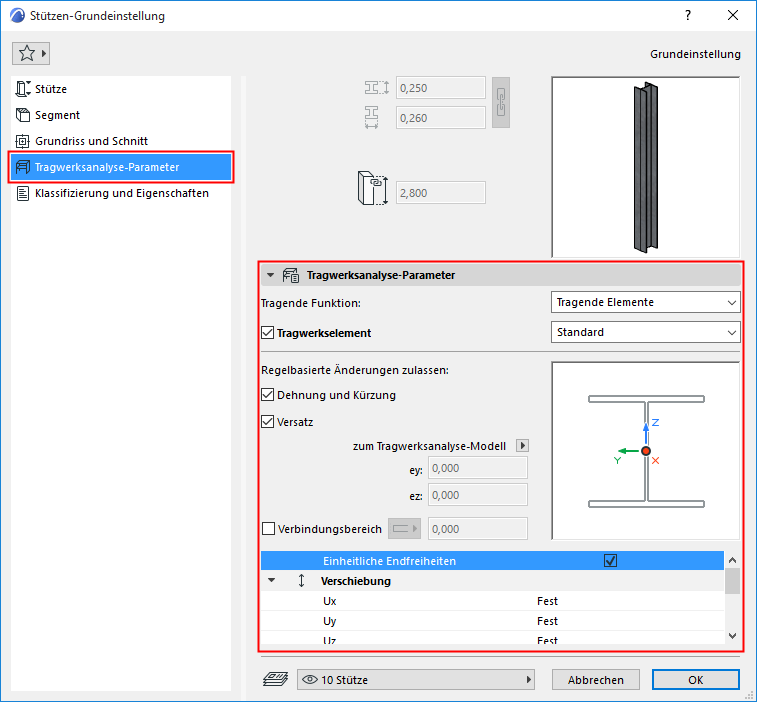
Task: Select the Ux row in the list
Action: [492, 601]
